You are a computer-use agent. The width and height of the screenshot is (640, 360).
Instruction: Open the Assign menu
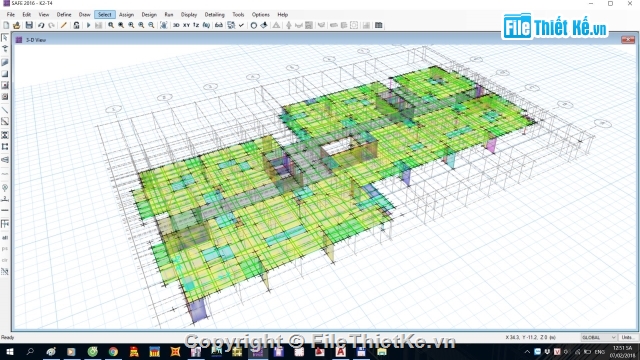(127, 15)
